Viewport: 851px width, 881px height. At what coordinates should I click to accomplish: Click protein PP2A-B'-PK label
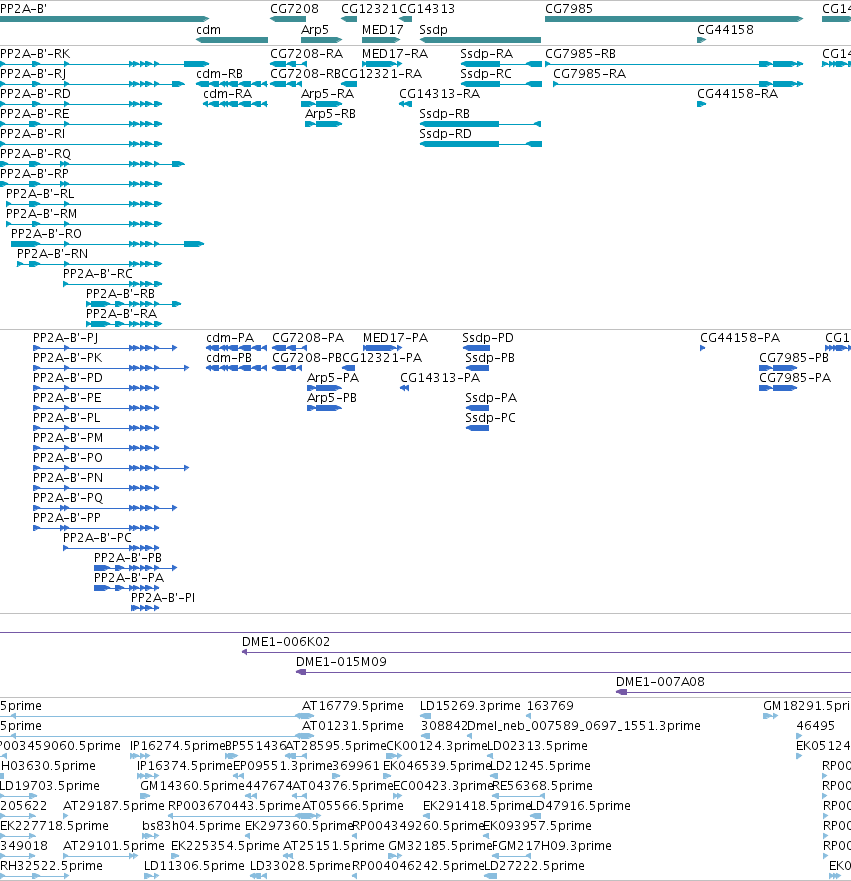67,358
